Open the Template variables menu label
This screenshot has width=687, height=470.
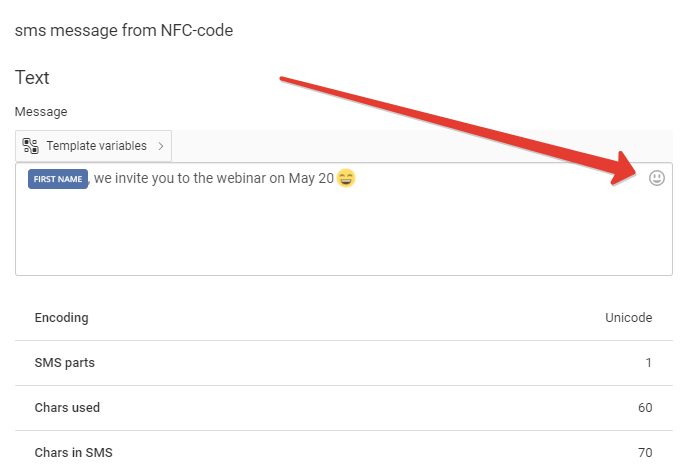pyautogui.click(x=96, y=145)
